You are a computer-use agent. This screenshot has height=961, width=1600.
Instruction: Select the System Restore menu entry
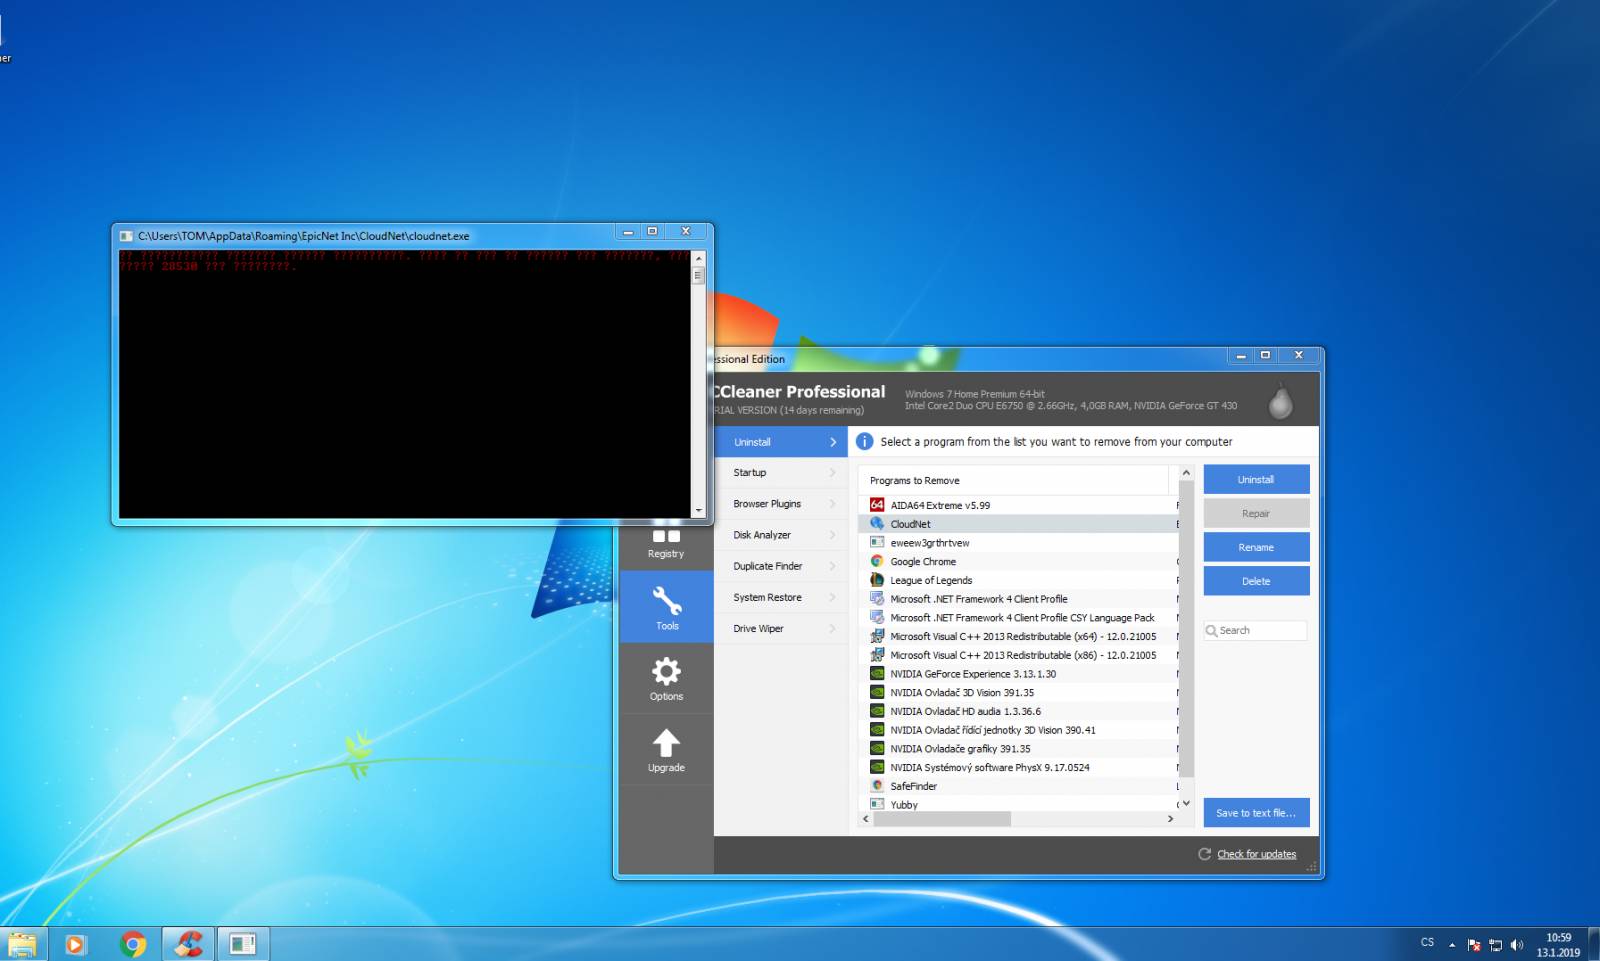(781, 597)
